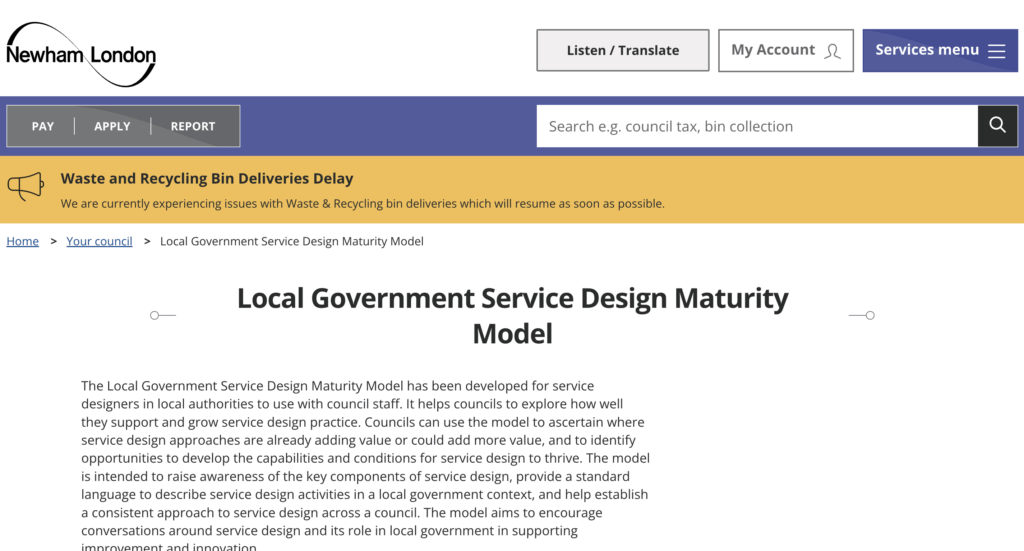Screen dimensions: 1024x551
Task: Navigate to the Your council breadcrumb
Action: (99, 241)
